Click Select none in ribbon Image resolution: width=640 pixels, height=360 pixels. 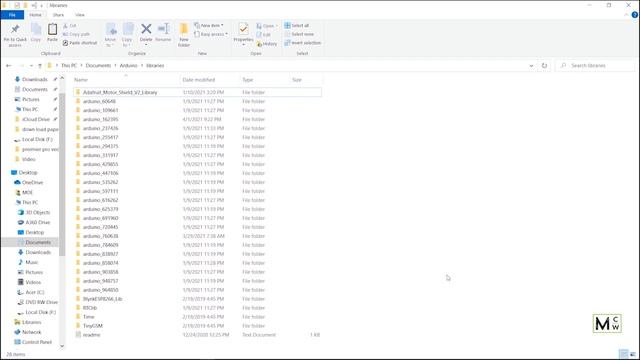pyautogui.click(x=299, y=34)
